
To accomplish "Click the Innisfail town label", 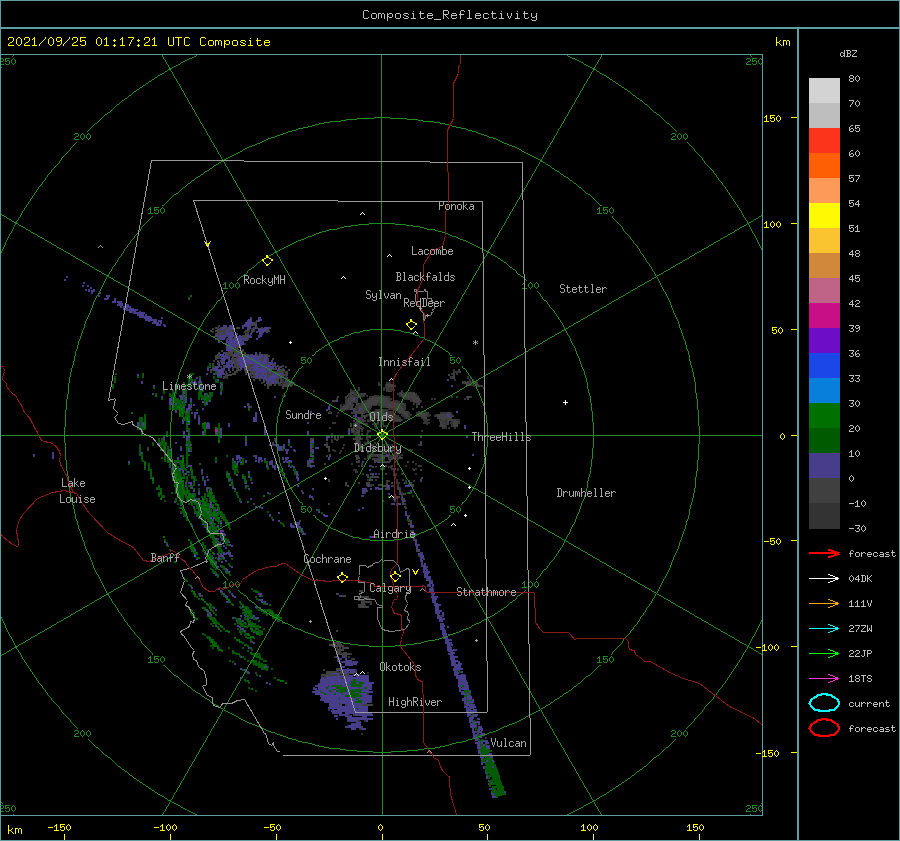I will [x=404, y=362].
